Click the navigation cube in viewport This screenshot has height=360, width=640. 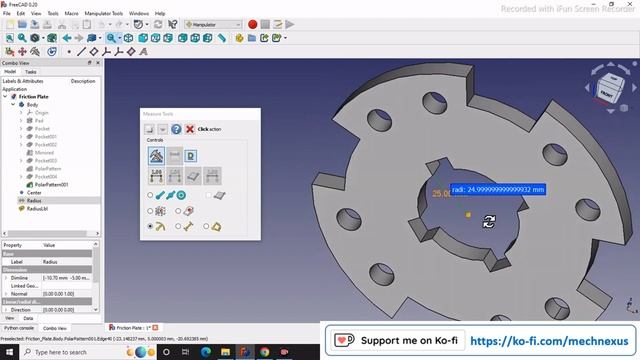point(611,87)
